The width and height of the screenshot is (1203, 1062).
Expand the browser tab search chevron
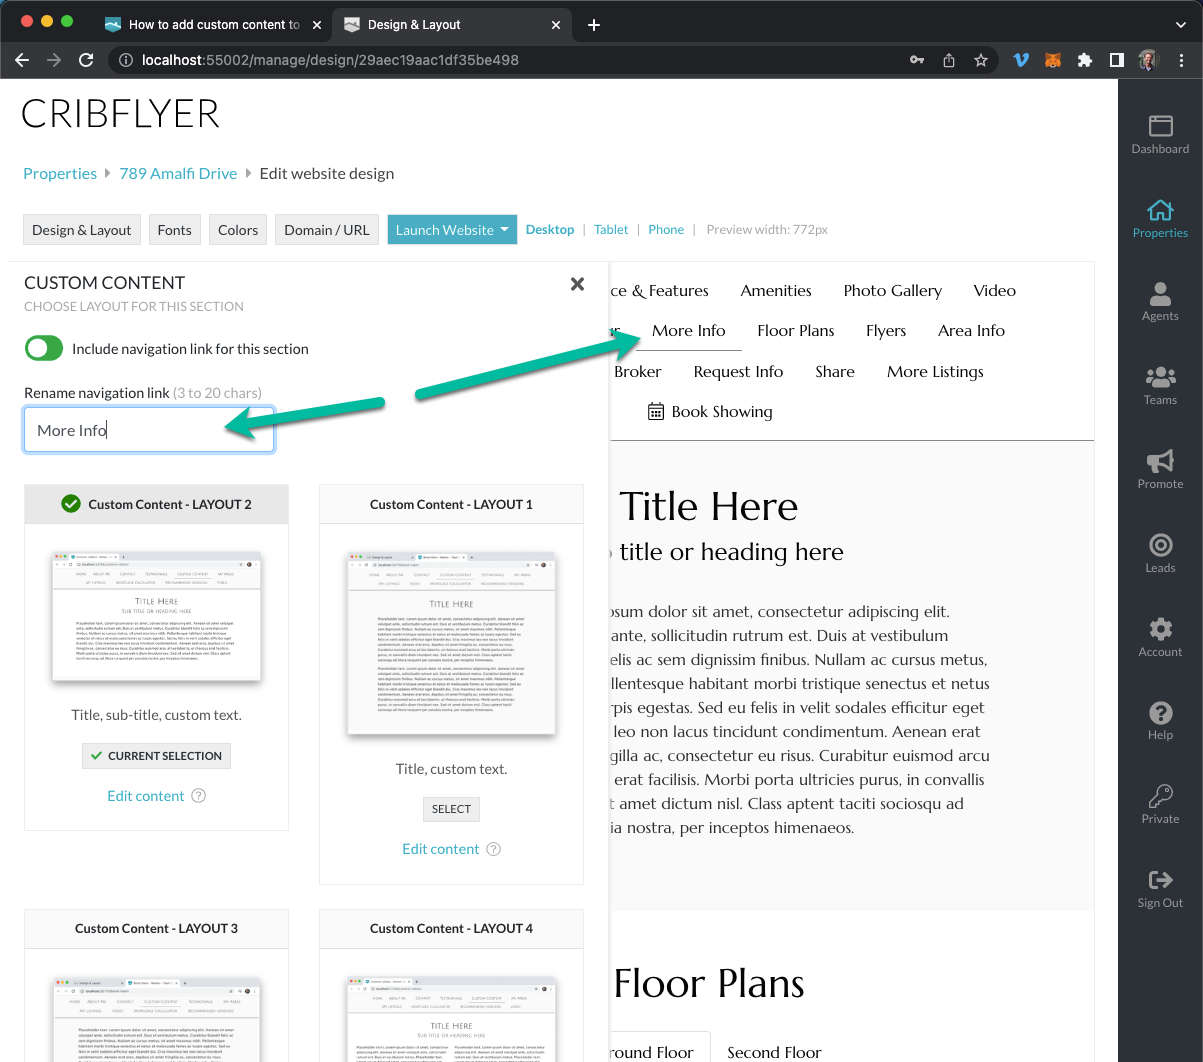pos(1181,25)
